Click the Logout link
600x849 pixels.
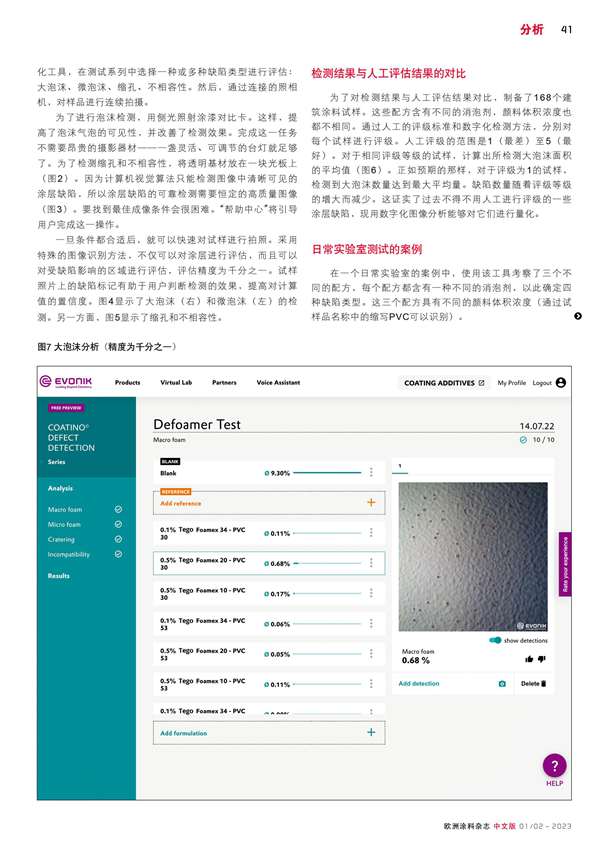click(541, 382)
